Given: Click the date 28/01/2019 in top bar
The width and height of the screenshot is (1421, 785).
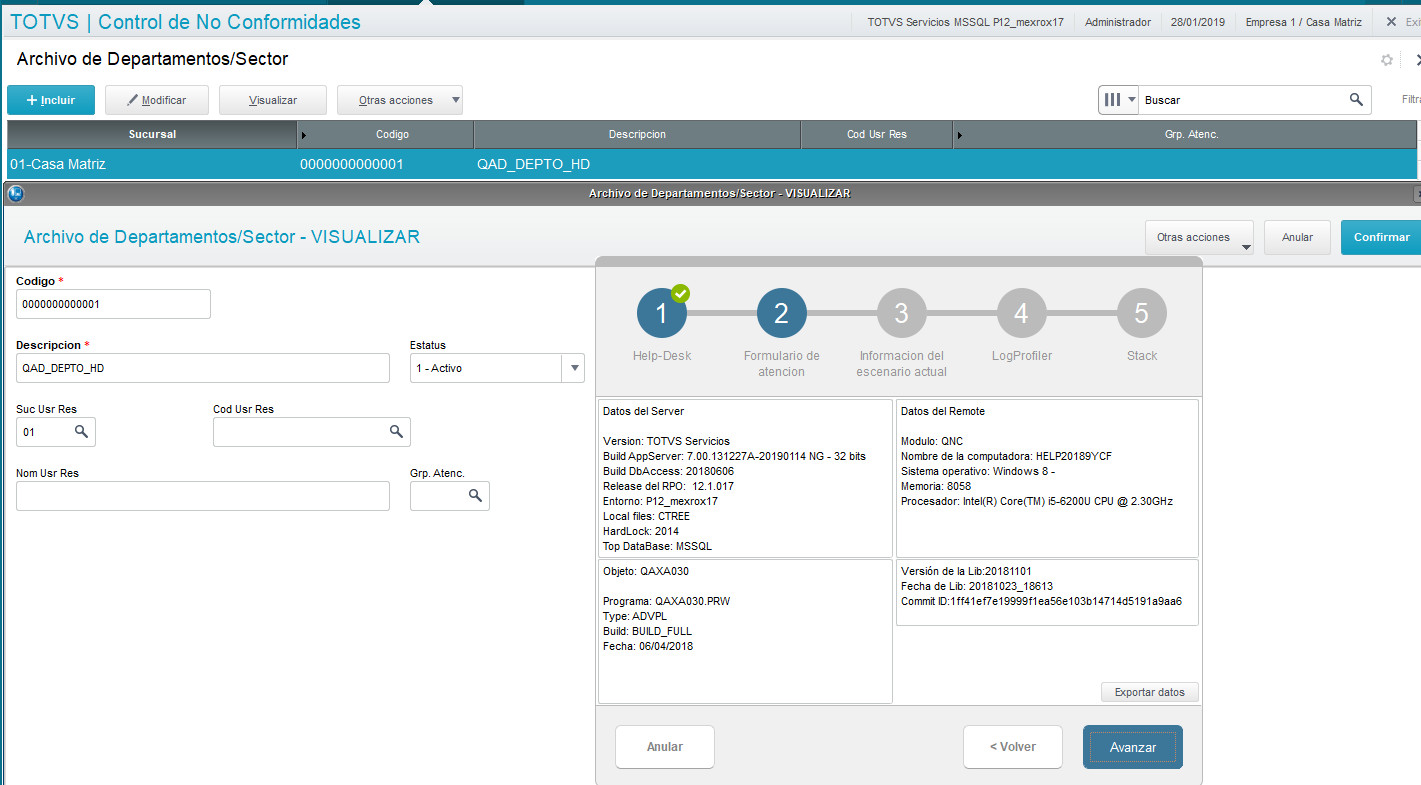Looking at the screenshot, I should click(1197, 22).
